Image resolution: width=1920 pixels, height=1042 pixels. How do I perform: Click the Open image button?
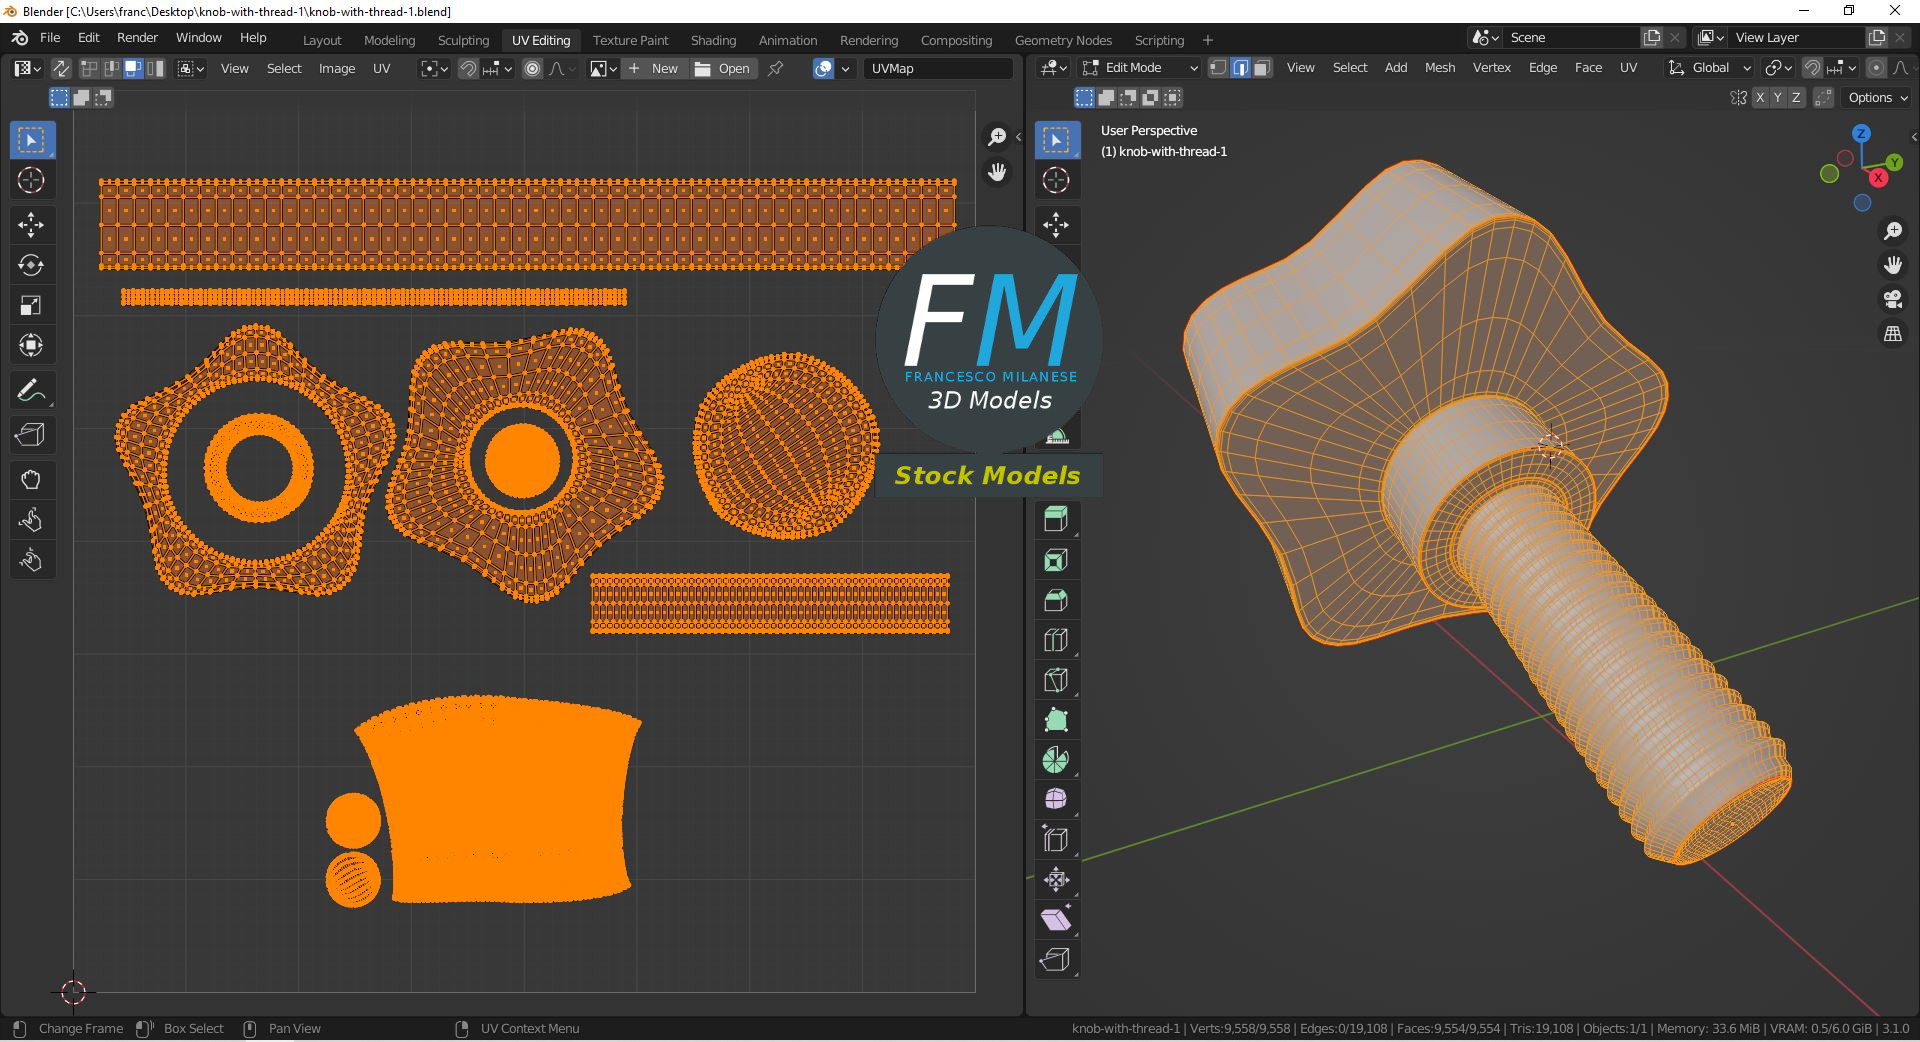[723, 68]
